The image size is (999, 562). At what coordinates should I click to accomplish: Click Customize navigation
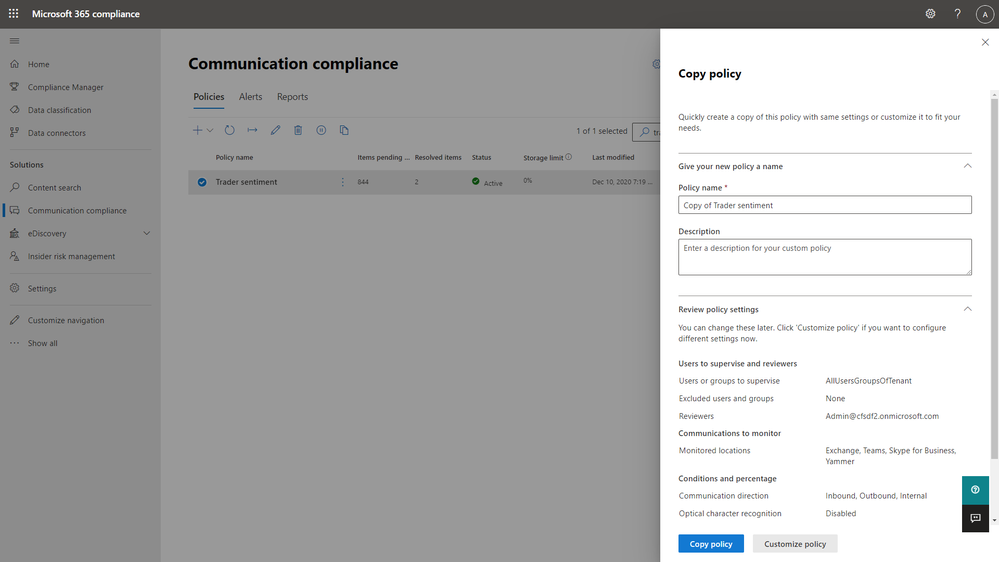pyautogui.click(x=66, y=321)
